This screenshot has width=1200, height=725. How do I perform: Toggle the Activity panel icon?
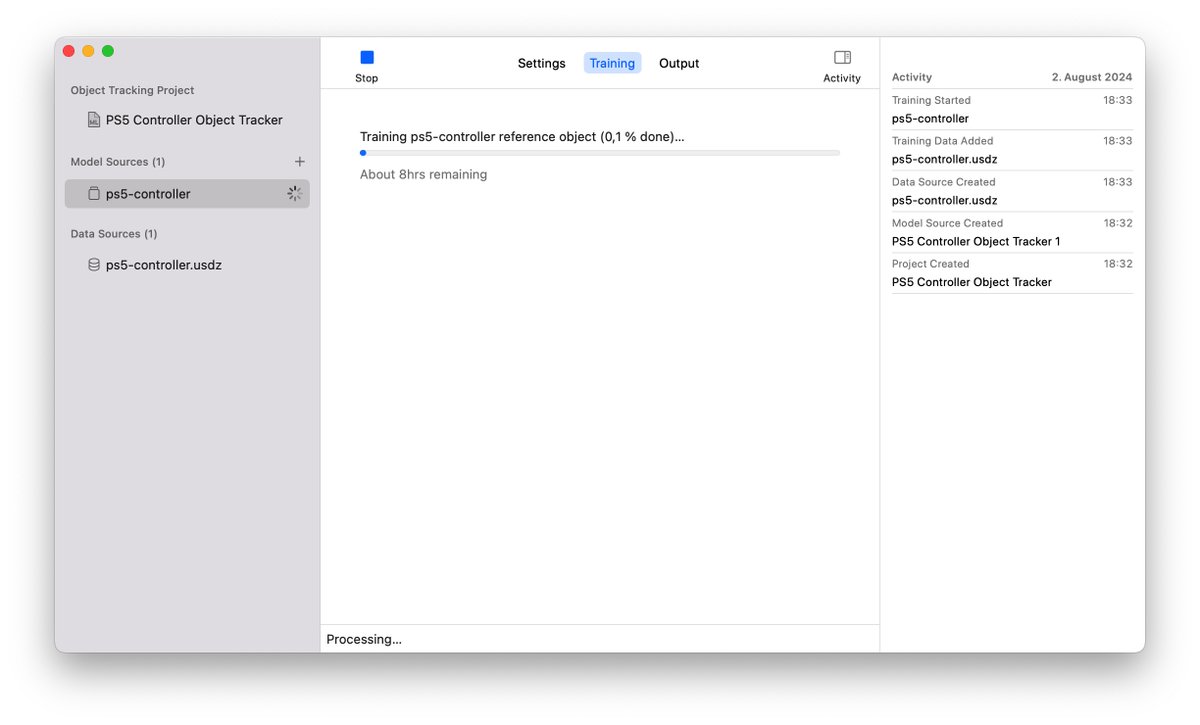pyautogui.click(x=842, y=58)
